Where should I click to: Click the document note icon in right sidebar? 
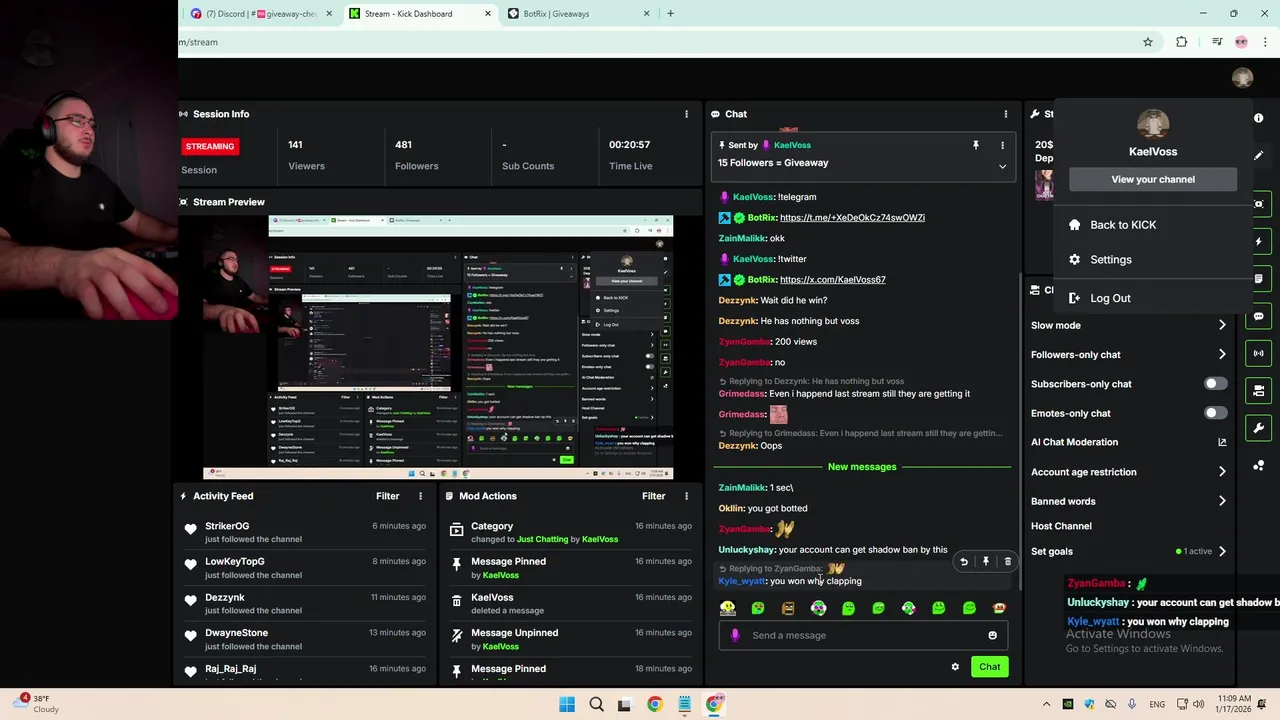(x=1258, y=279)
